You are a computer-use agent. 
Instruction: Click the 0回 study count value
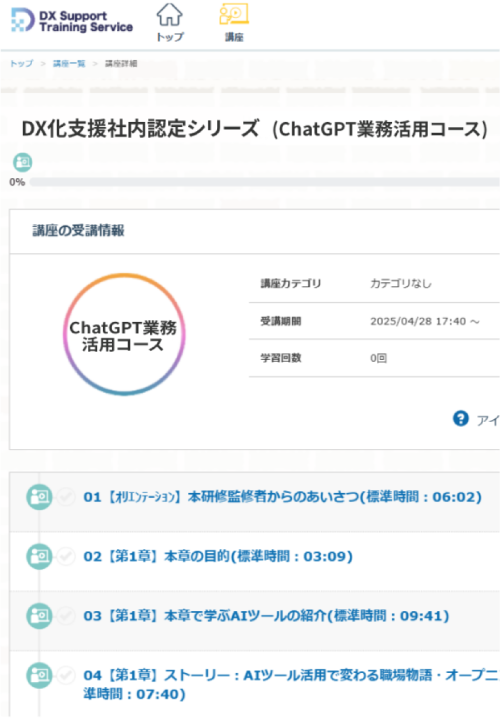click(x=378, y=358)
